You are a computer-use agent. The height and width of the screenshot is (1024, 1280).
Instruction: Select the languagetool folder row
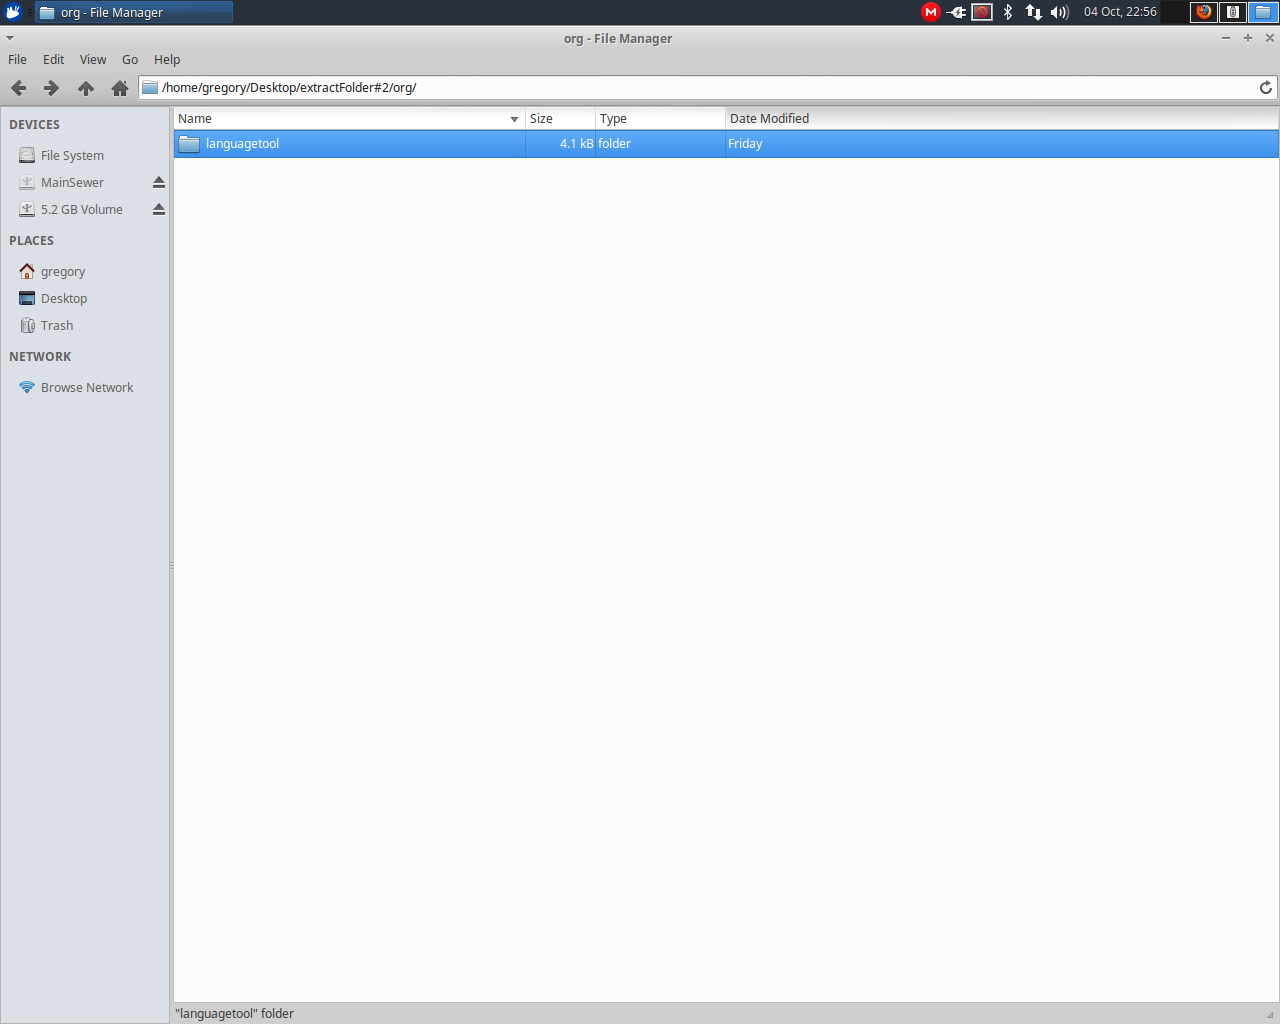coord(726,144)
